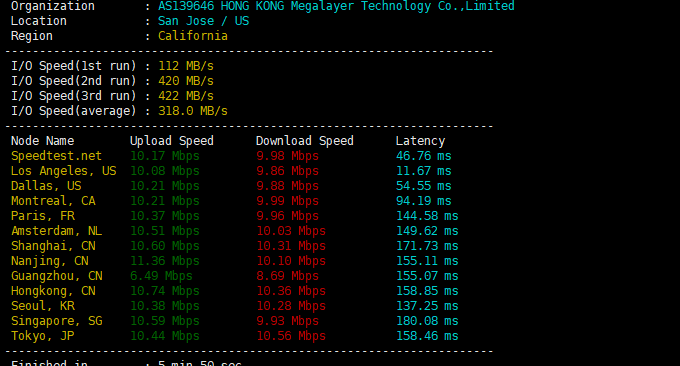
Task: Click the Seoul, KR node name
Action: click(x=42, y=306)
